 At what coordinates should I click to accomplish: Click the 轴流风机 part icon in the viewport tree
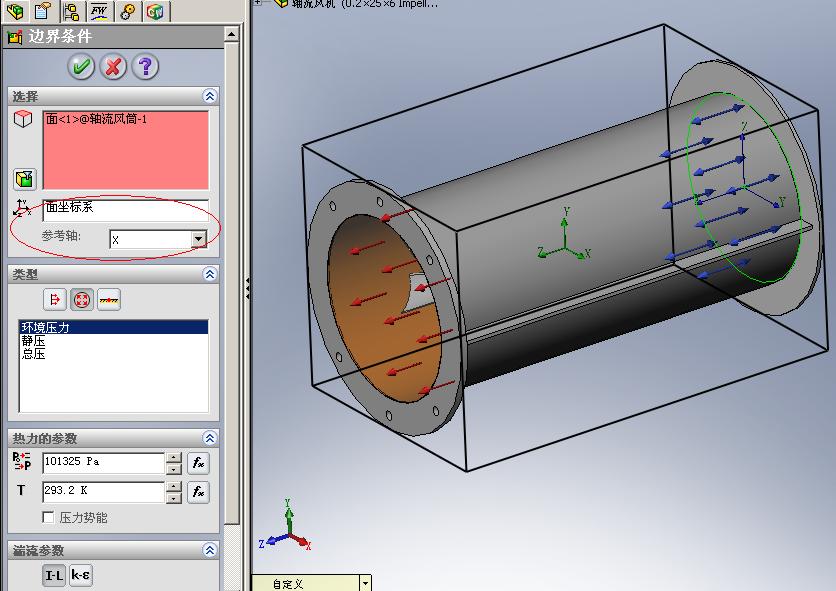[x=281, y=3]
